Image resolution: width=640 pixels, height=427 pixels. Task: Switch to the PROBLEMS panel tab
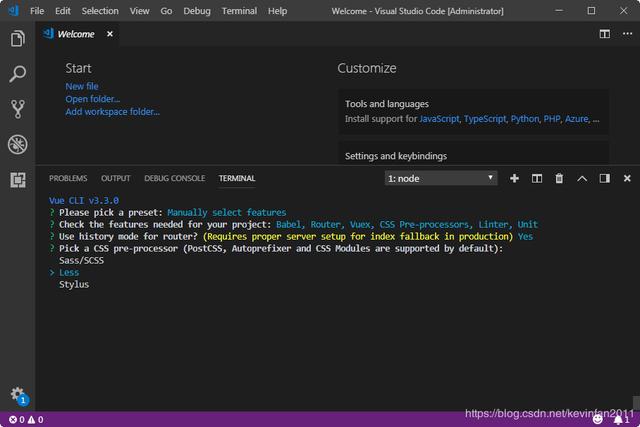(x=68, y=178)
